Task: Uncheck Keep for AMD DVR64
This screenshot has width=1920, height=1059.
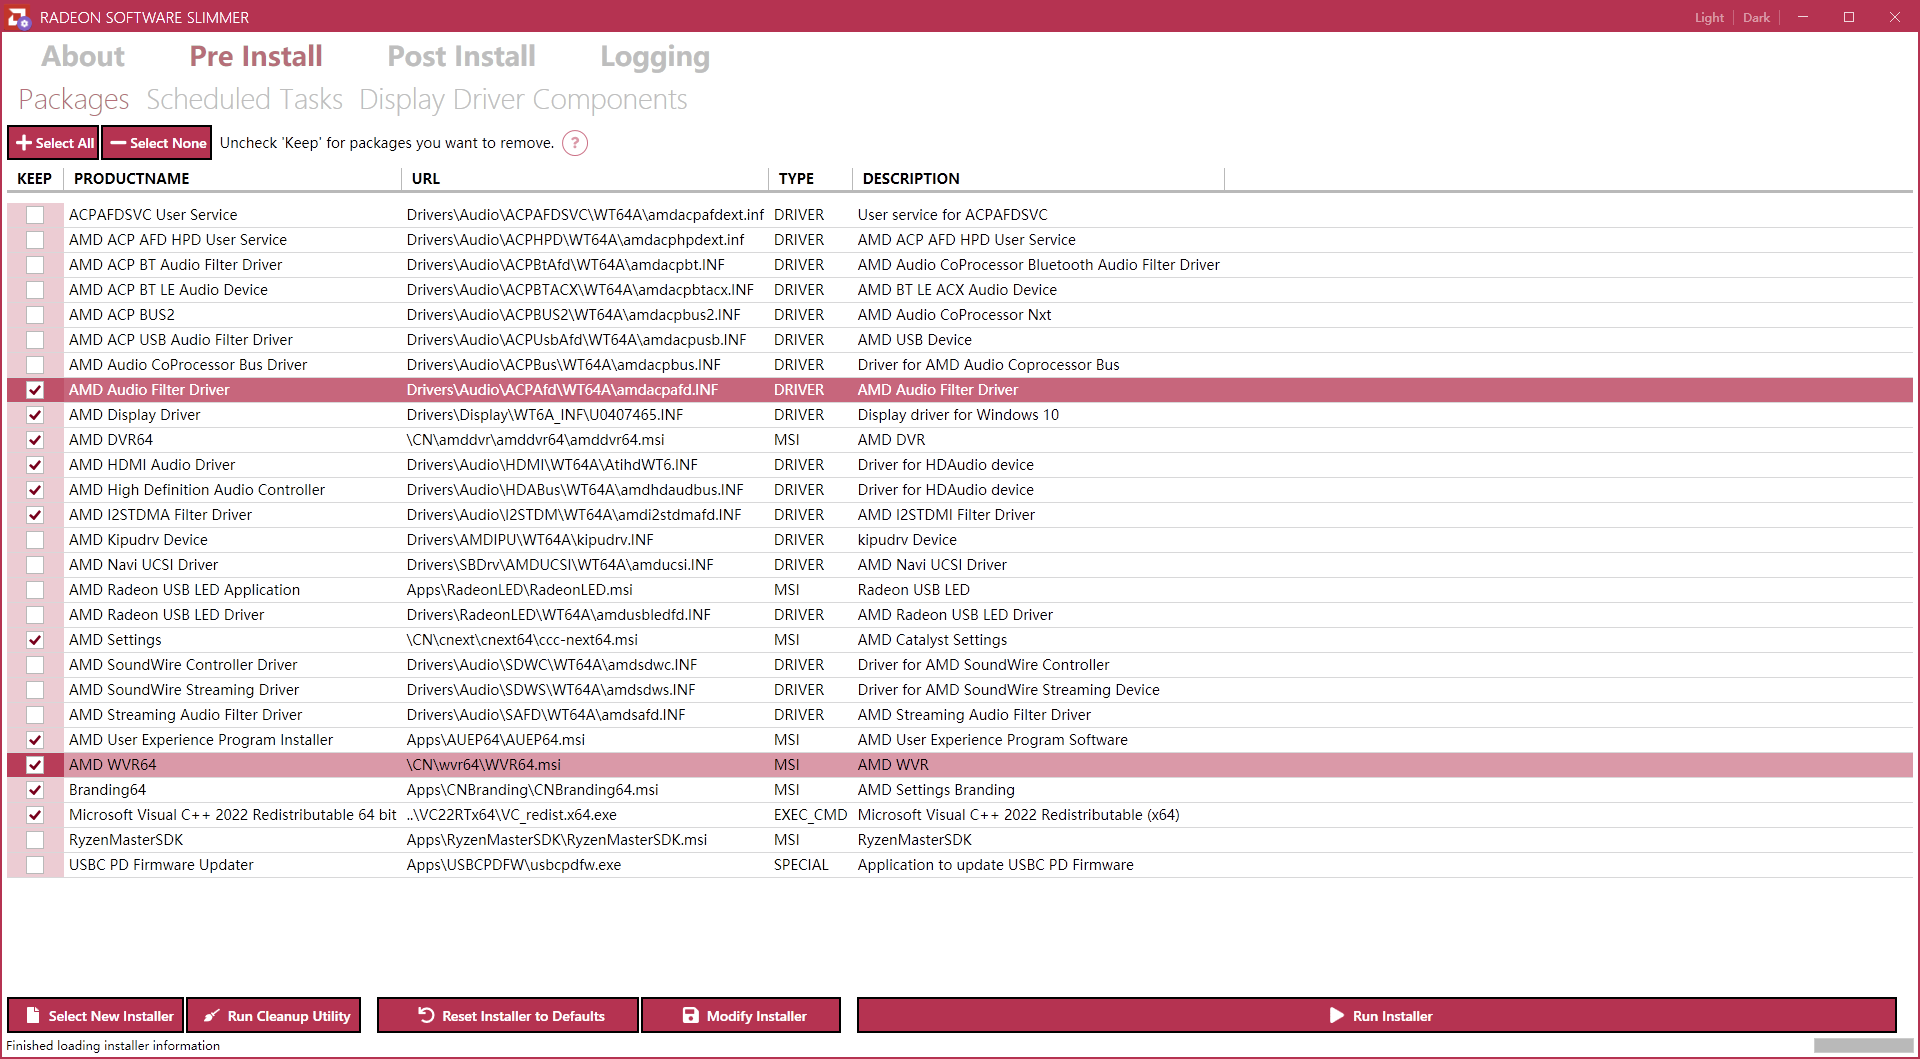Action: (x=35, y=440)
